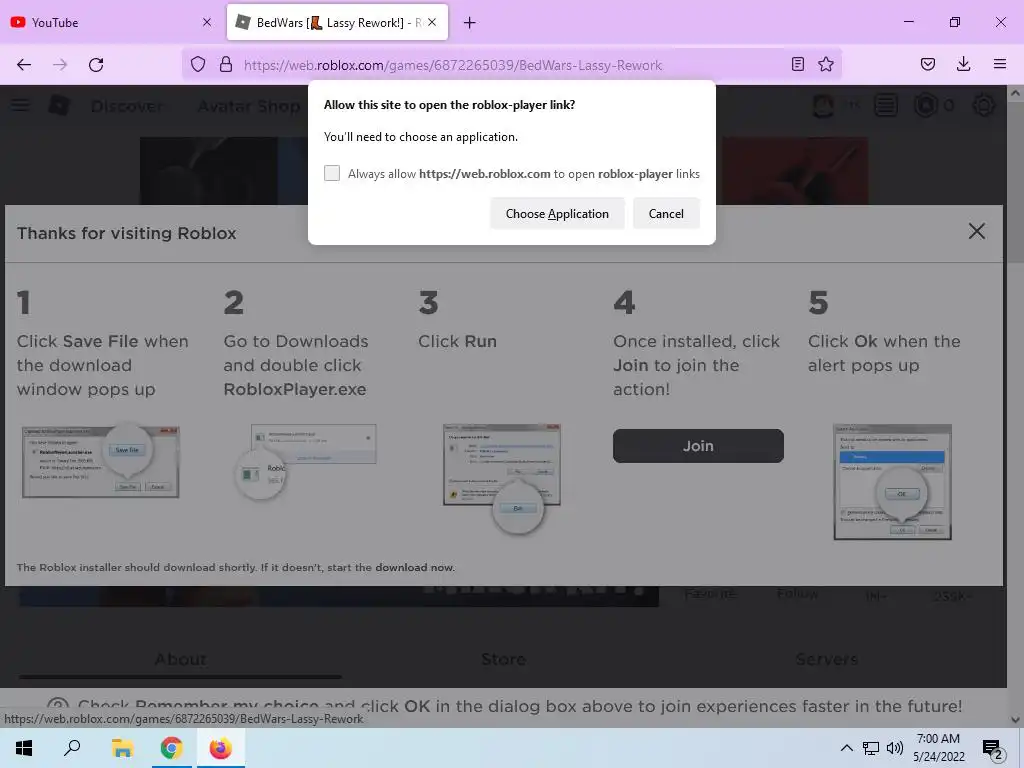Viewport: 1024px width, 768px height.
Task: Reload the current page
Action: click(x=96, y=64)
